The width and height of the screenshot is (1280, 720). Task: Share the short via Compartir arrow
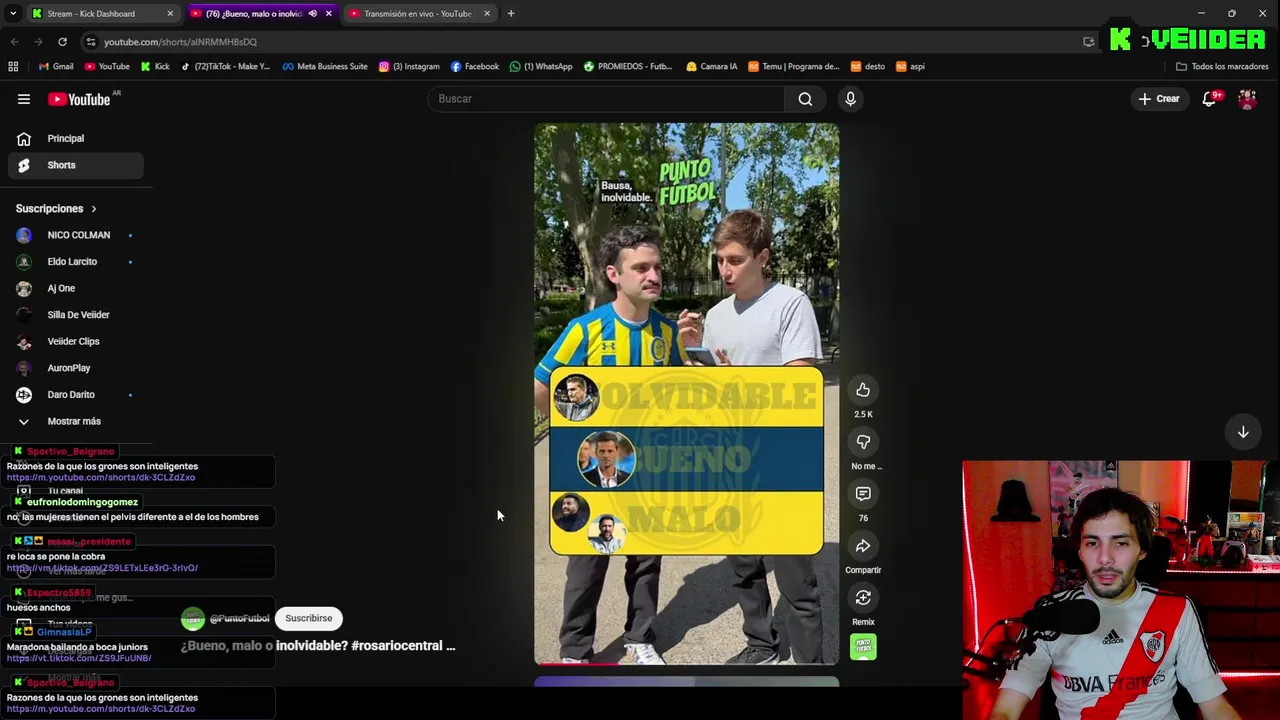pyautogui.click(x=863, y=546)
